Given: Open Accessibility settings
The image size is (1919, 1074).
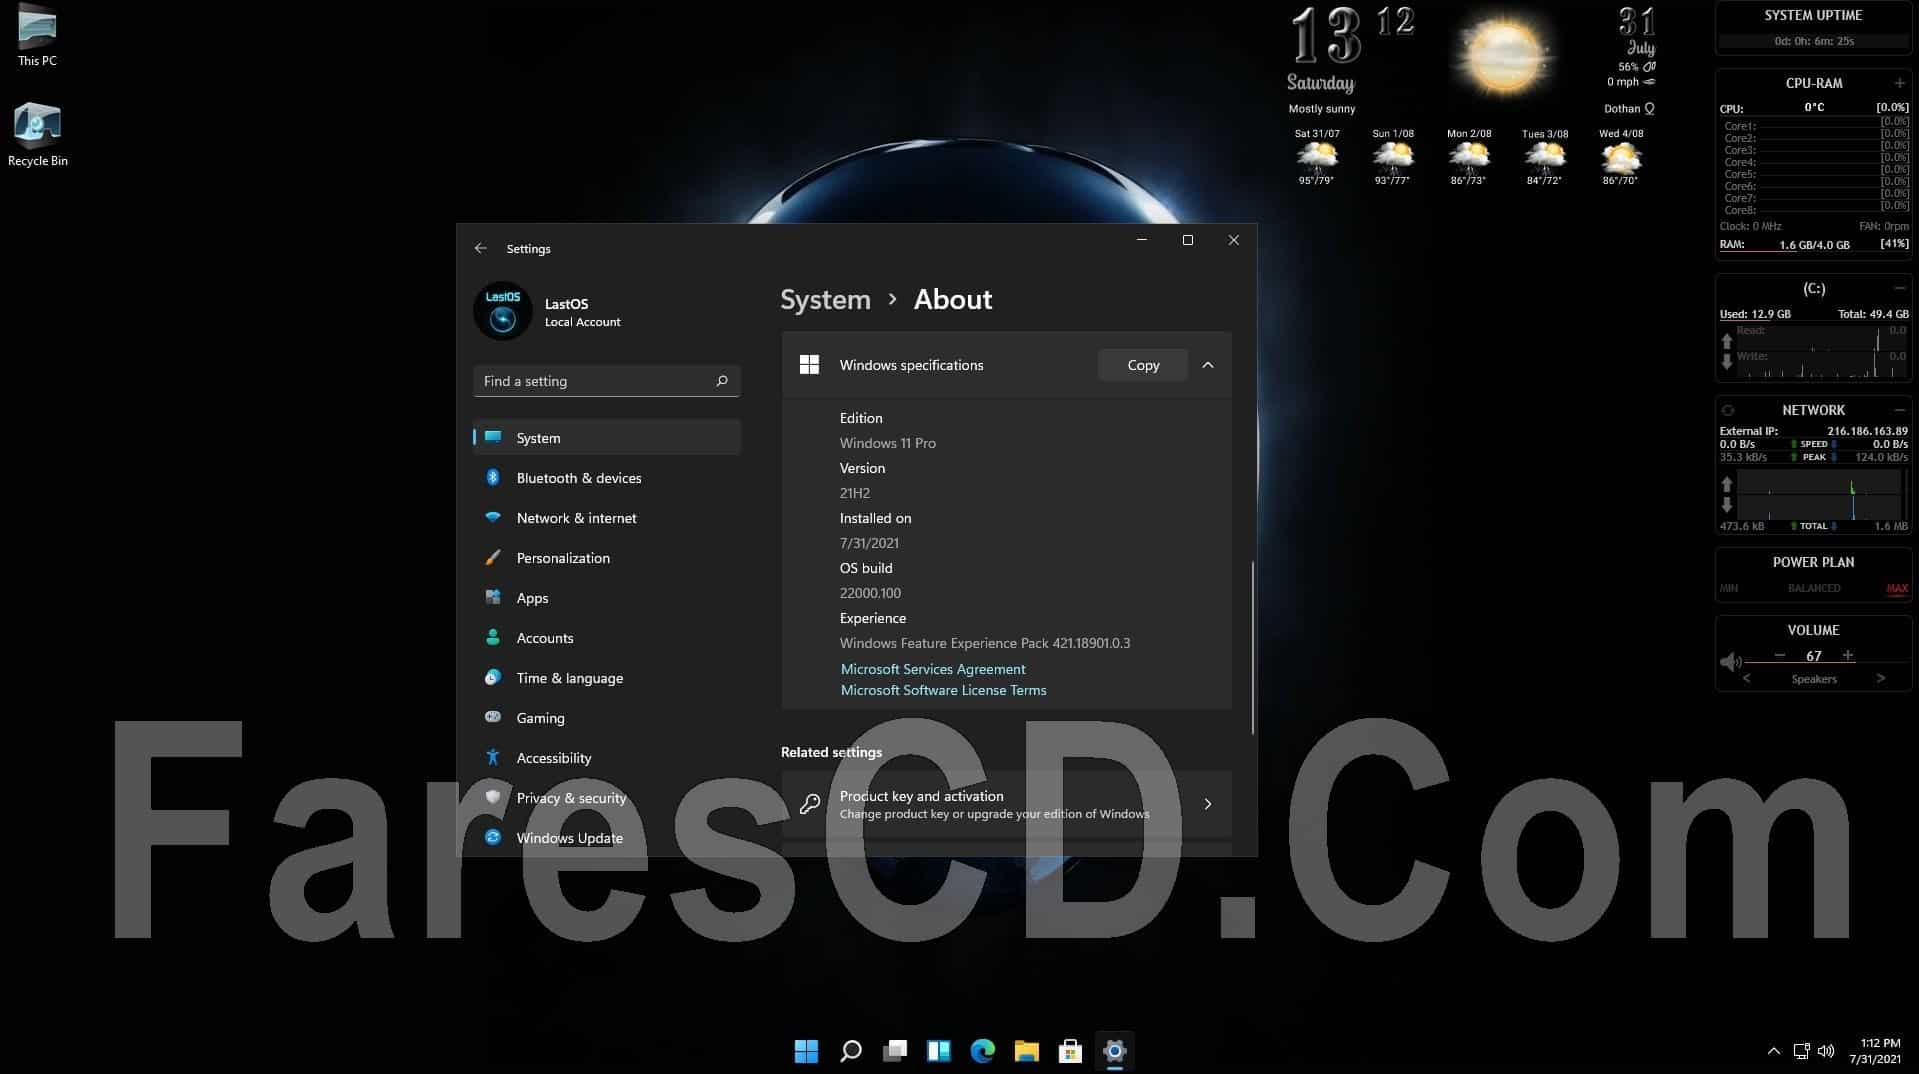Looking at the screenshot, I should 606,758.
